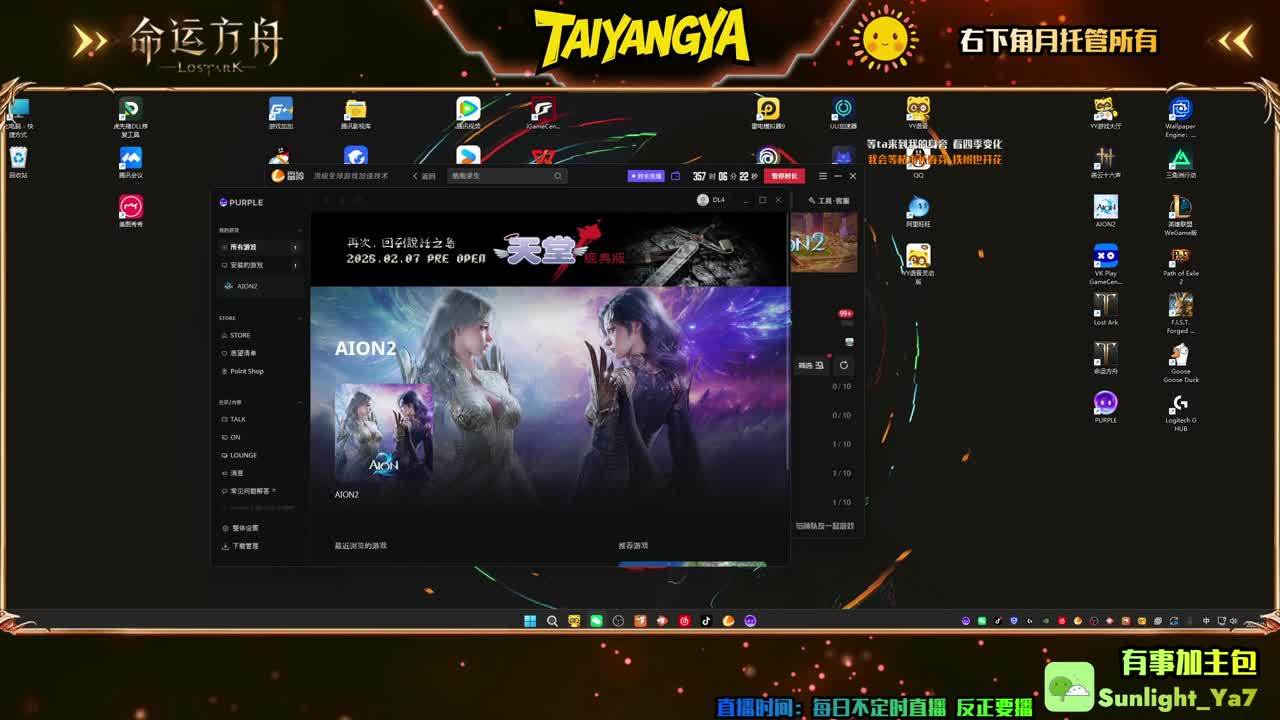Viewport: 1280px width, 720px height.
Task: Open Windows Start menu on taskbar
Action: (x=530, y=621)
